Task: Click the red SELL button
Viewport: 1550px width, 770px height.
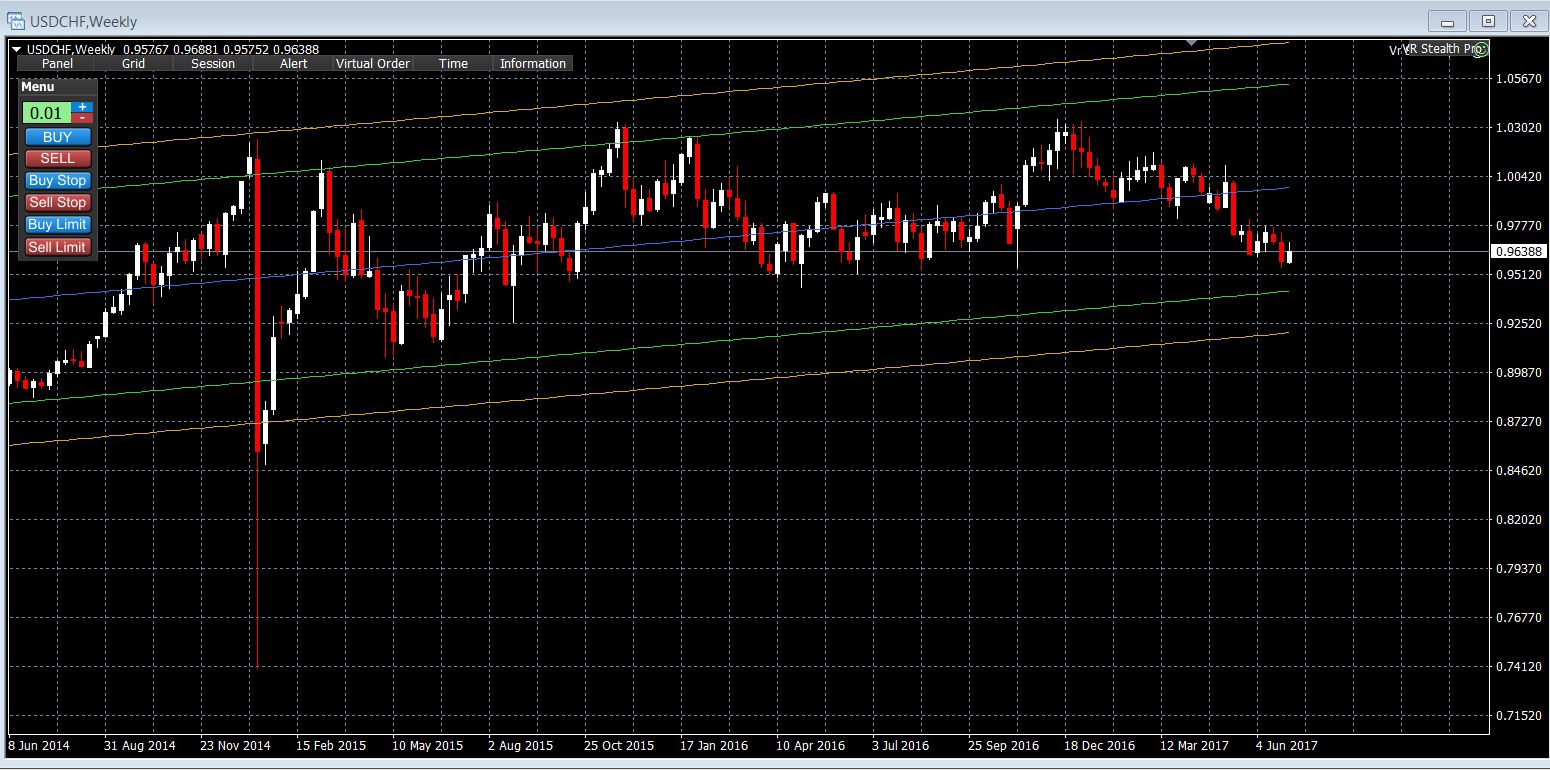Action: [x=58, y=159]
